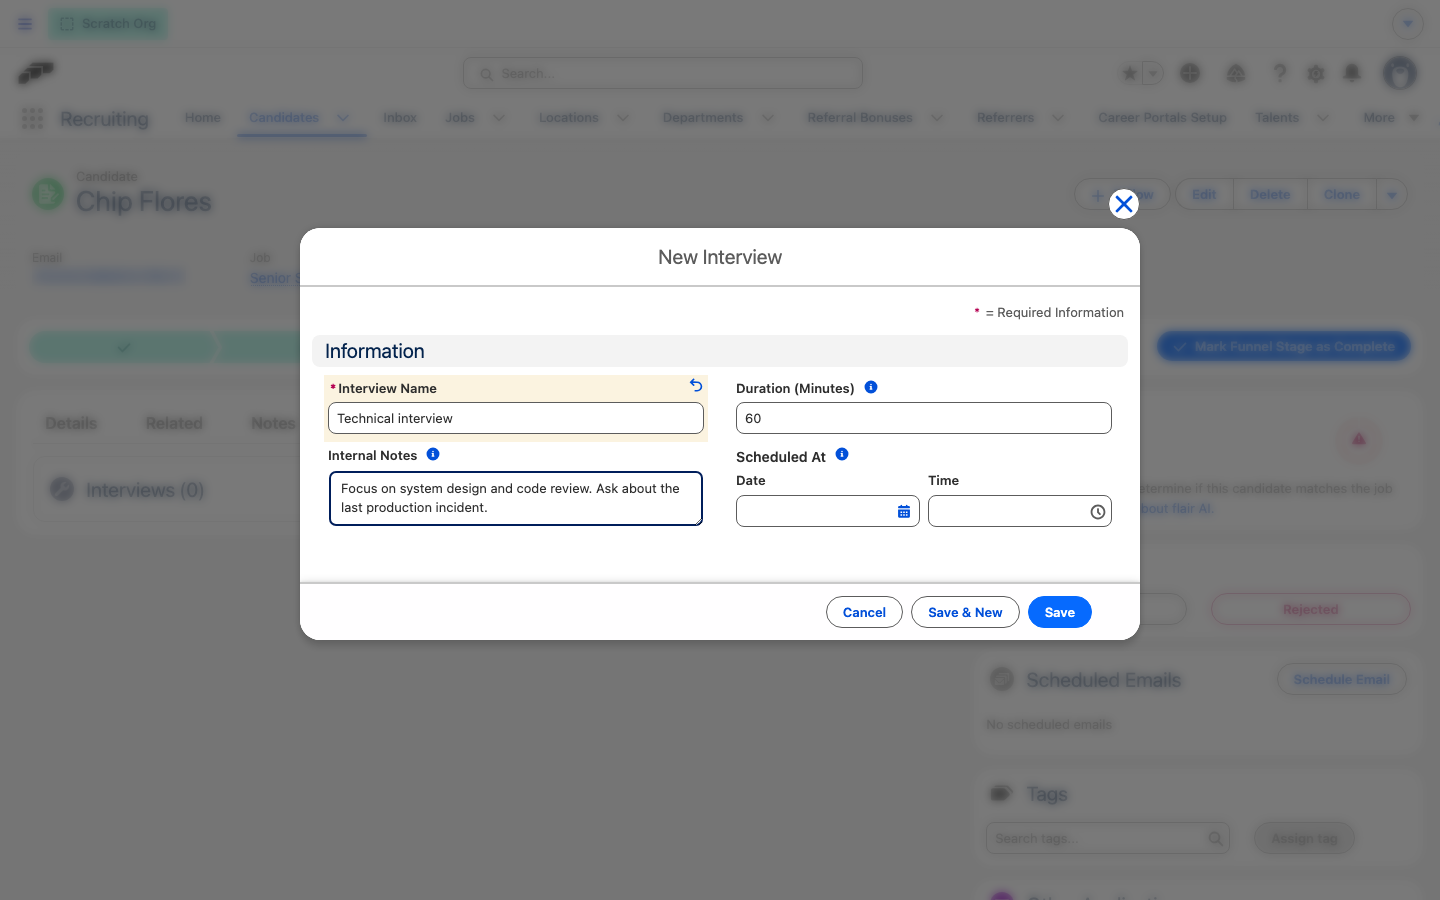Show info tooltip for Duration (Minutes)
1440x900 pixels.
871,387
